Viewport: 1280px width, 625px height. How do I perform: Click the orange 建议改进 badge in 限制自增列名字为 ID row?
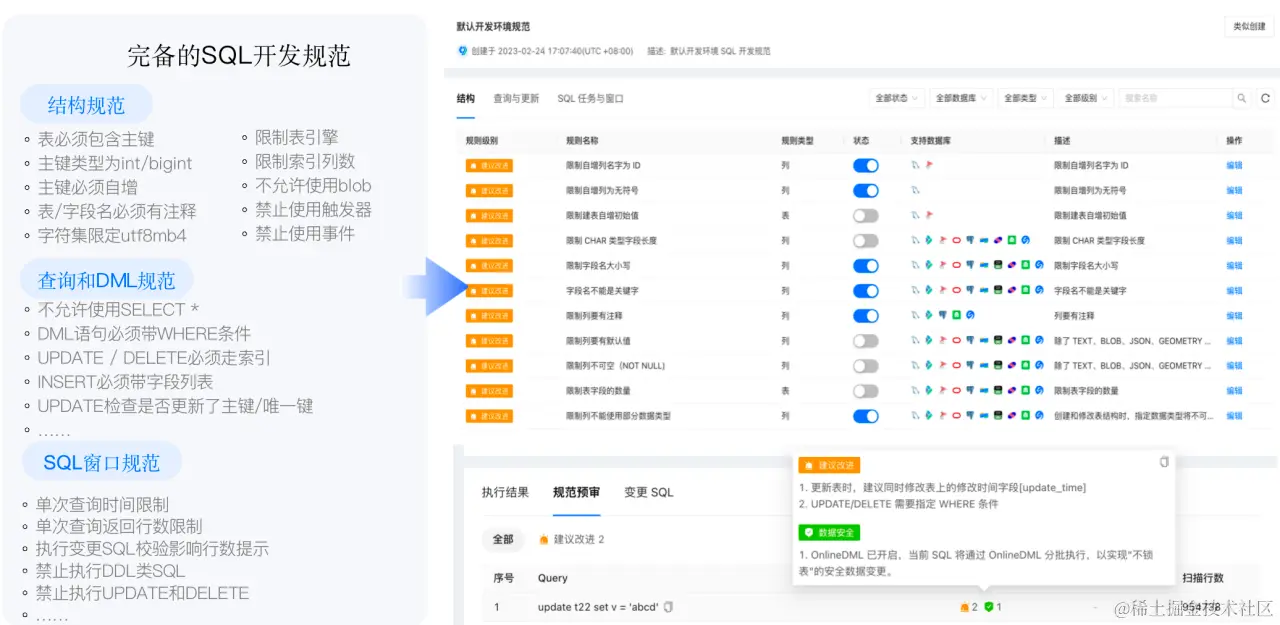[489, 165]
